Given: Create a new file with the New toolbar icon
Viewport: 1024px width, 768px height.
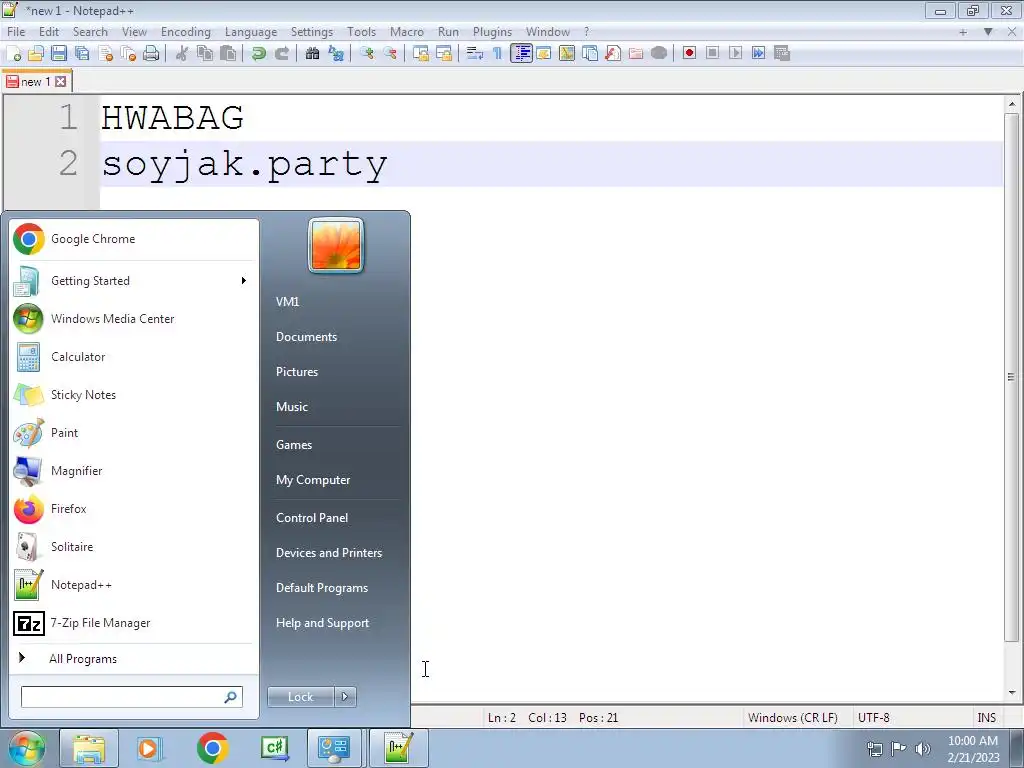Looking at the screenshot, I should pyautogui.click(x=14, y=54).
